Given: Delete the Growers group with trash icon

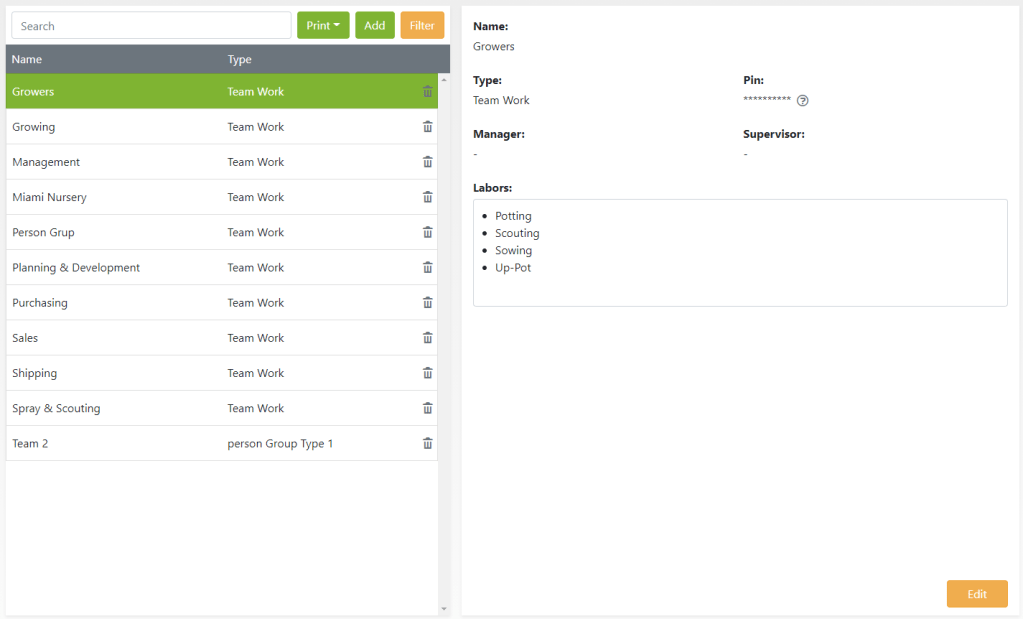Looking at the screenshot, I should (x=428, y=92).
